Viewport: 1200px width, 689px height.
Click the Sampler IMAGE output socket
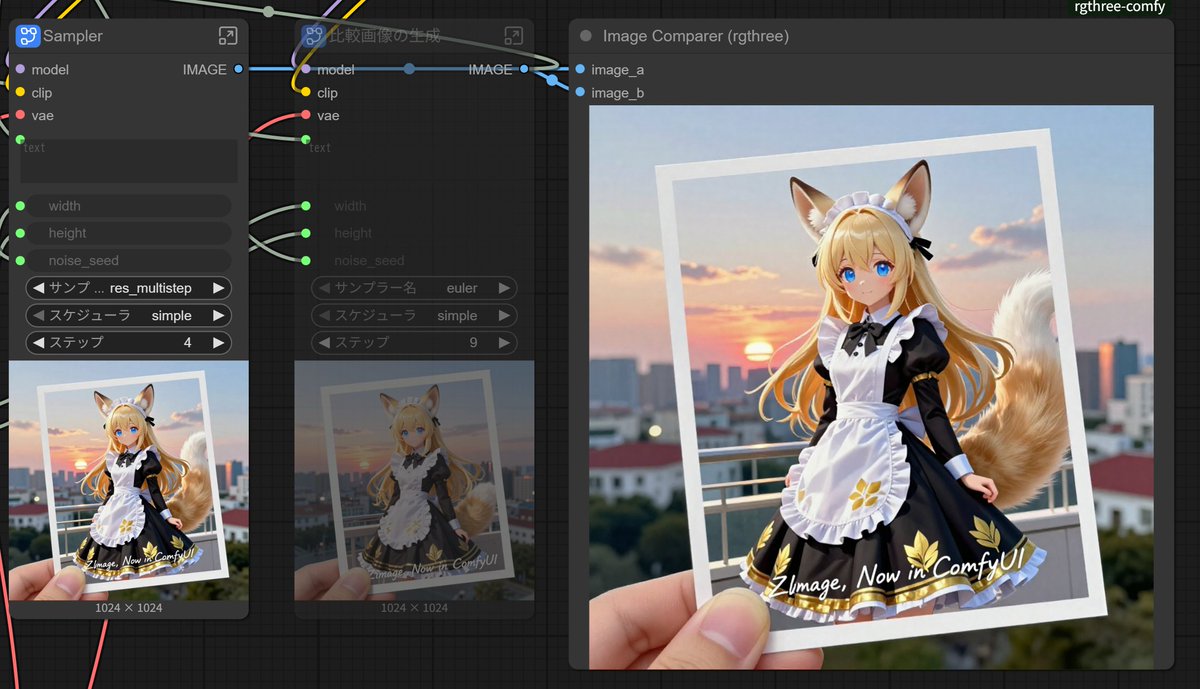coord(238,70)
